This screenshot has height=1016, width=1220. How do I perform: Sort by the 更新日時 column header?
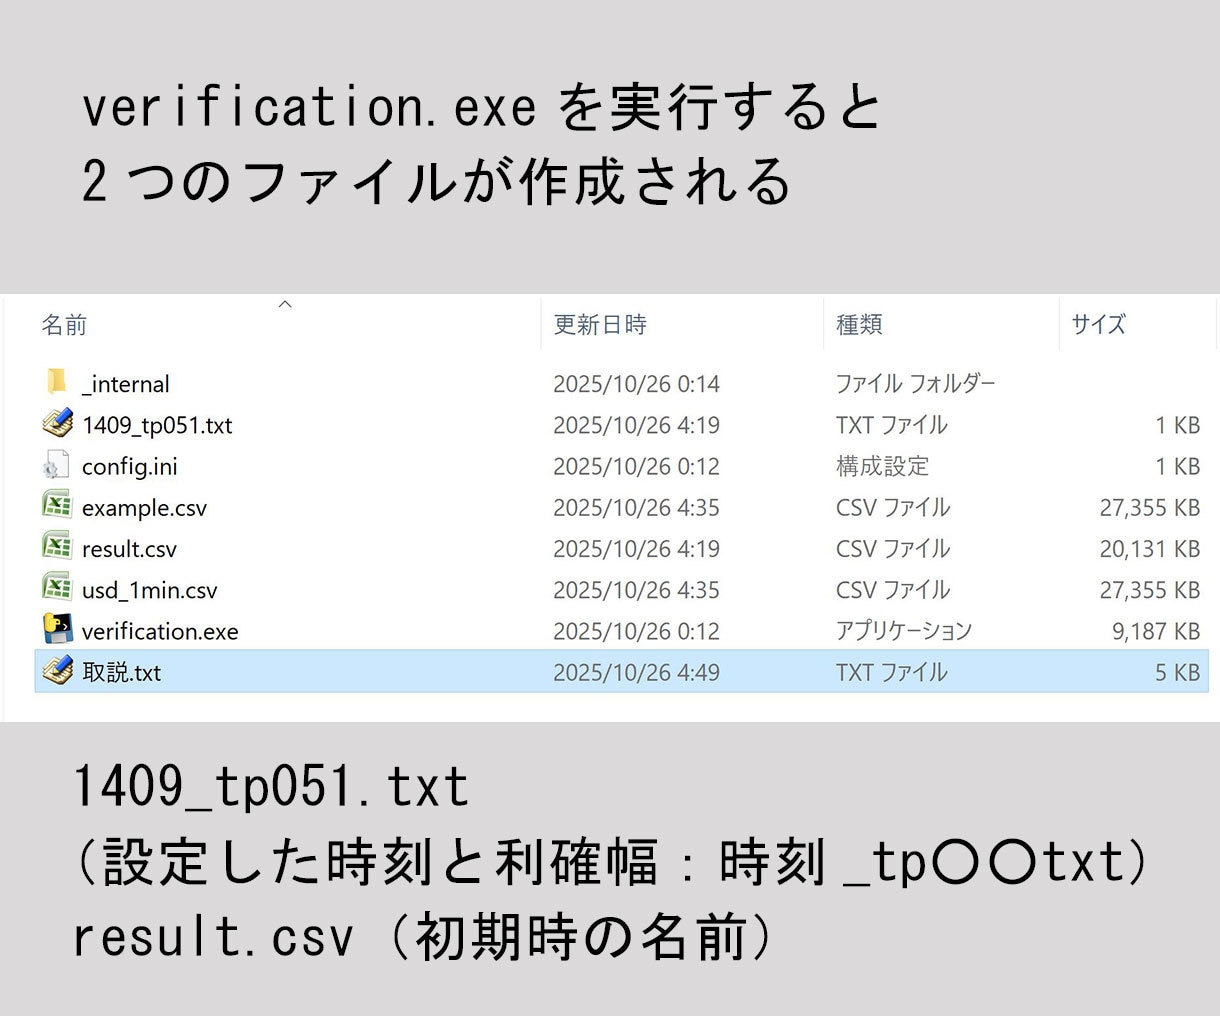coord(600,324)
